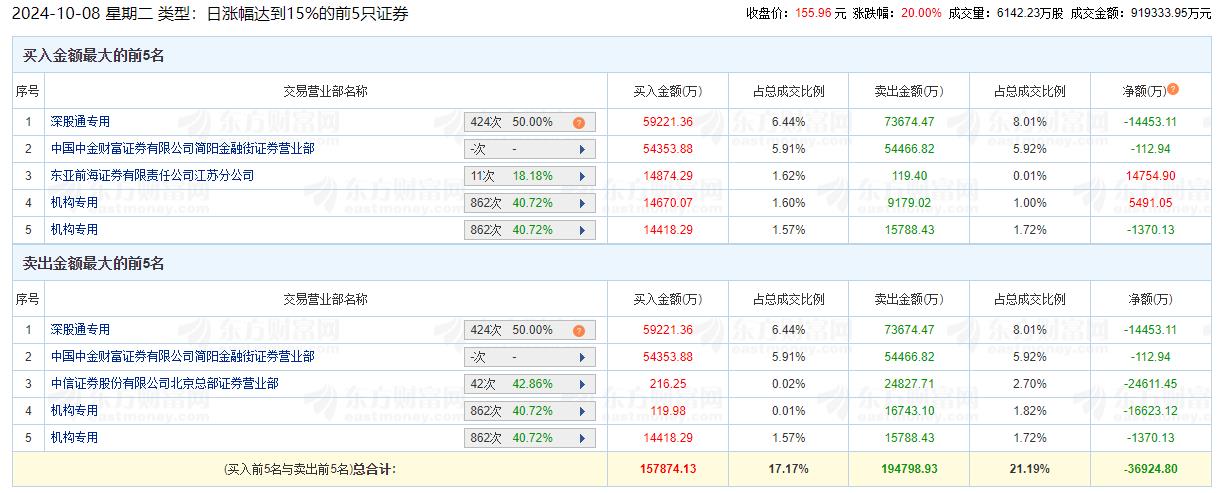Open 东亚前海证券有限责任公司江苏分公司 link
Viewport: 1225px width, 493px height.
(152, 175)
